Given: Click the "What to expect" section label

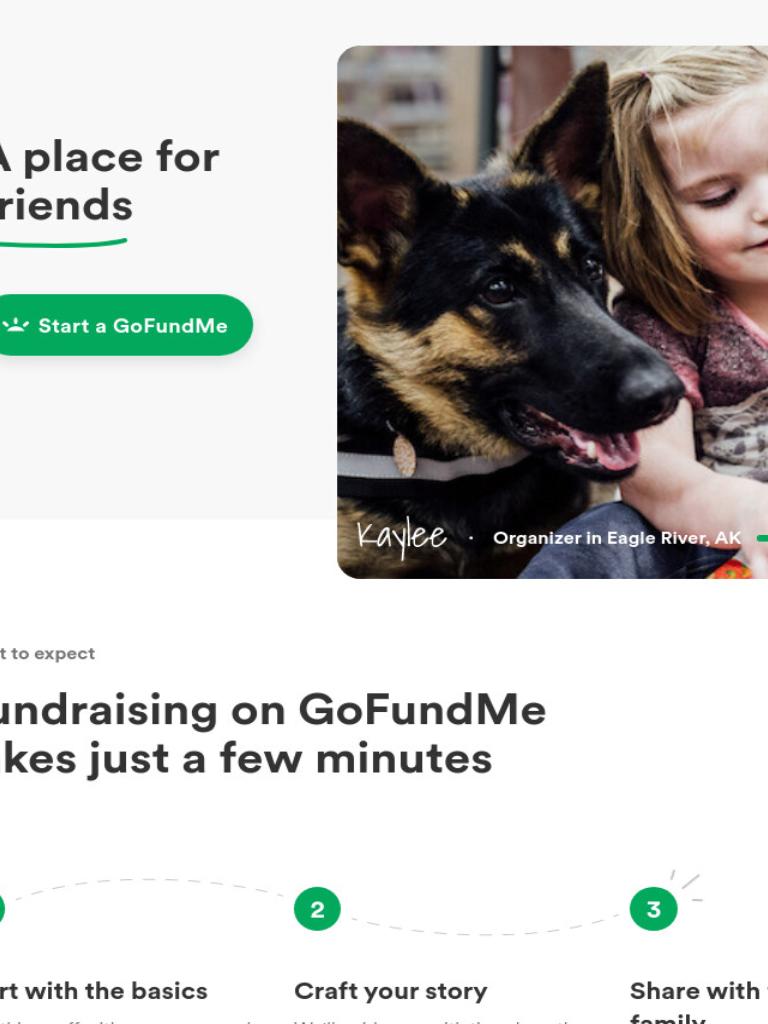Looking at the screenshot, I should (47, 654).
